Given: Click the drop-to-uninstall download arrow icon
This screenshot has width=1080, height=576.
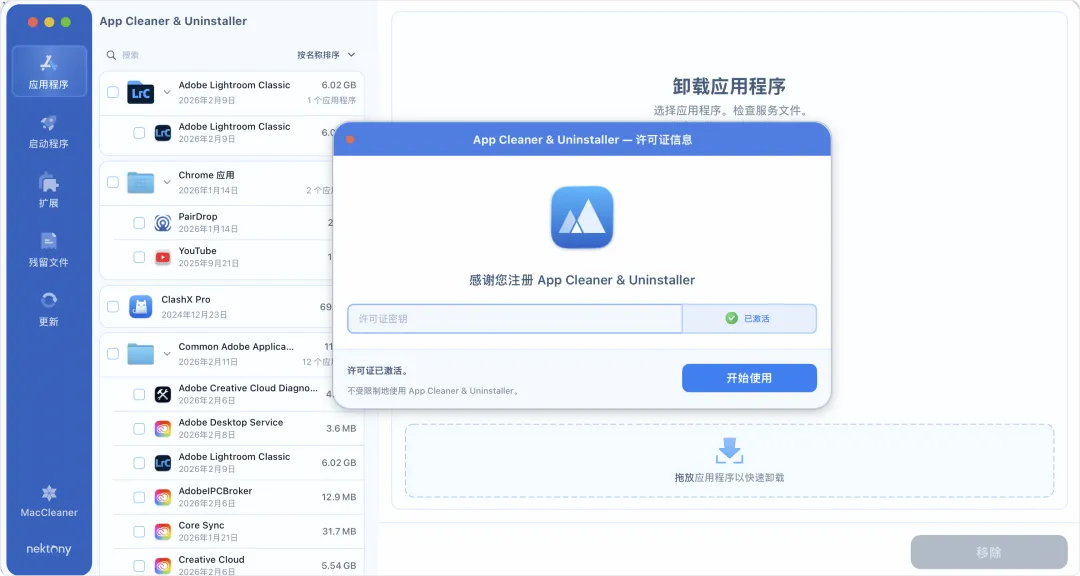Looking at the screenshot, I should [729, 451].
